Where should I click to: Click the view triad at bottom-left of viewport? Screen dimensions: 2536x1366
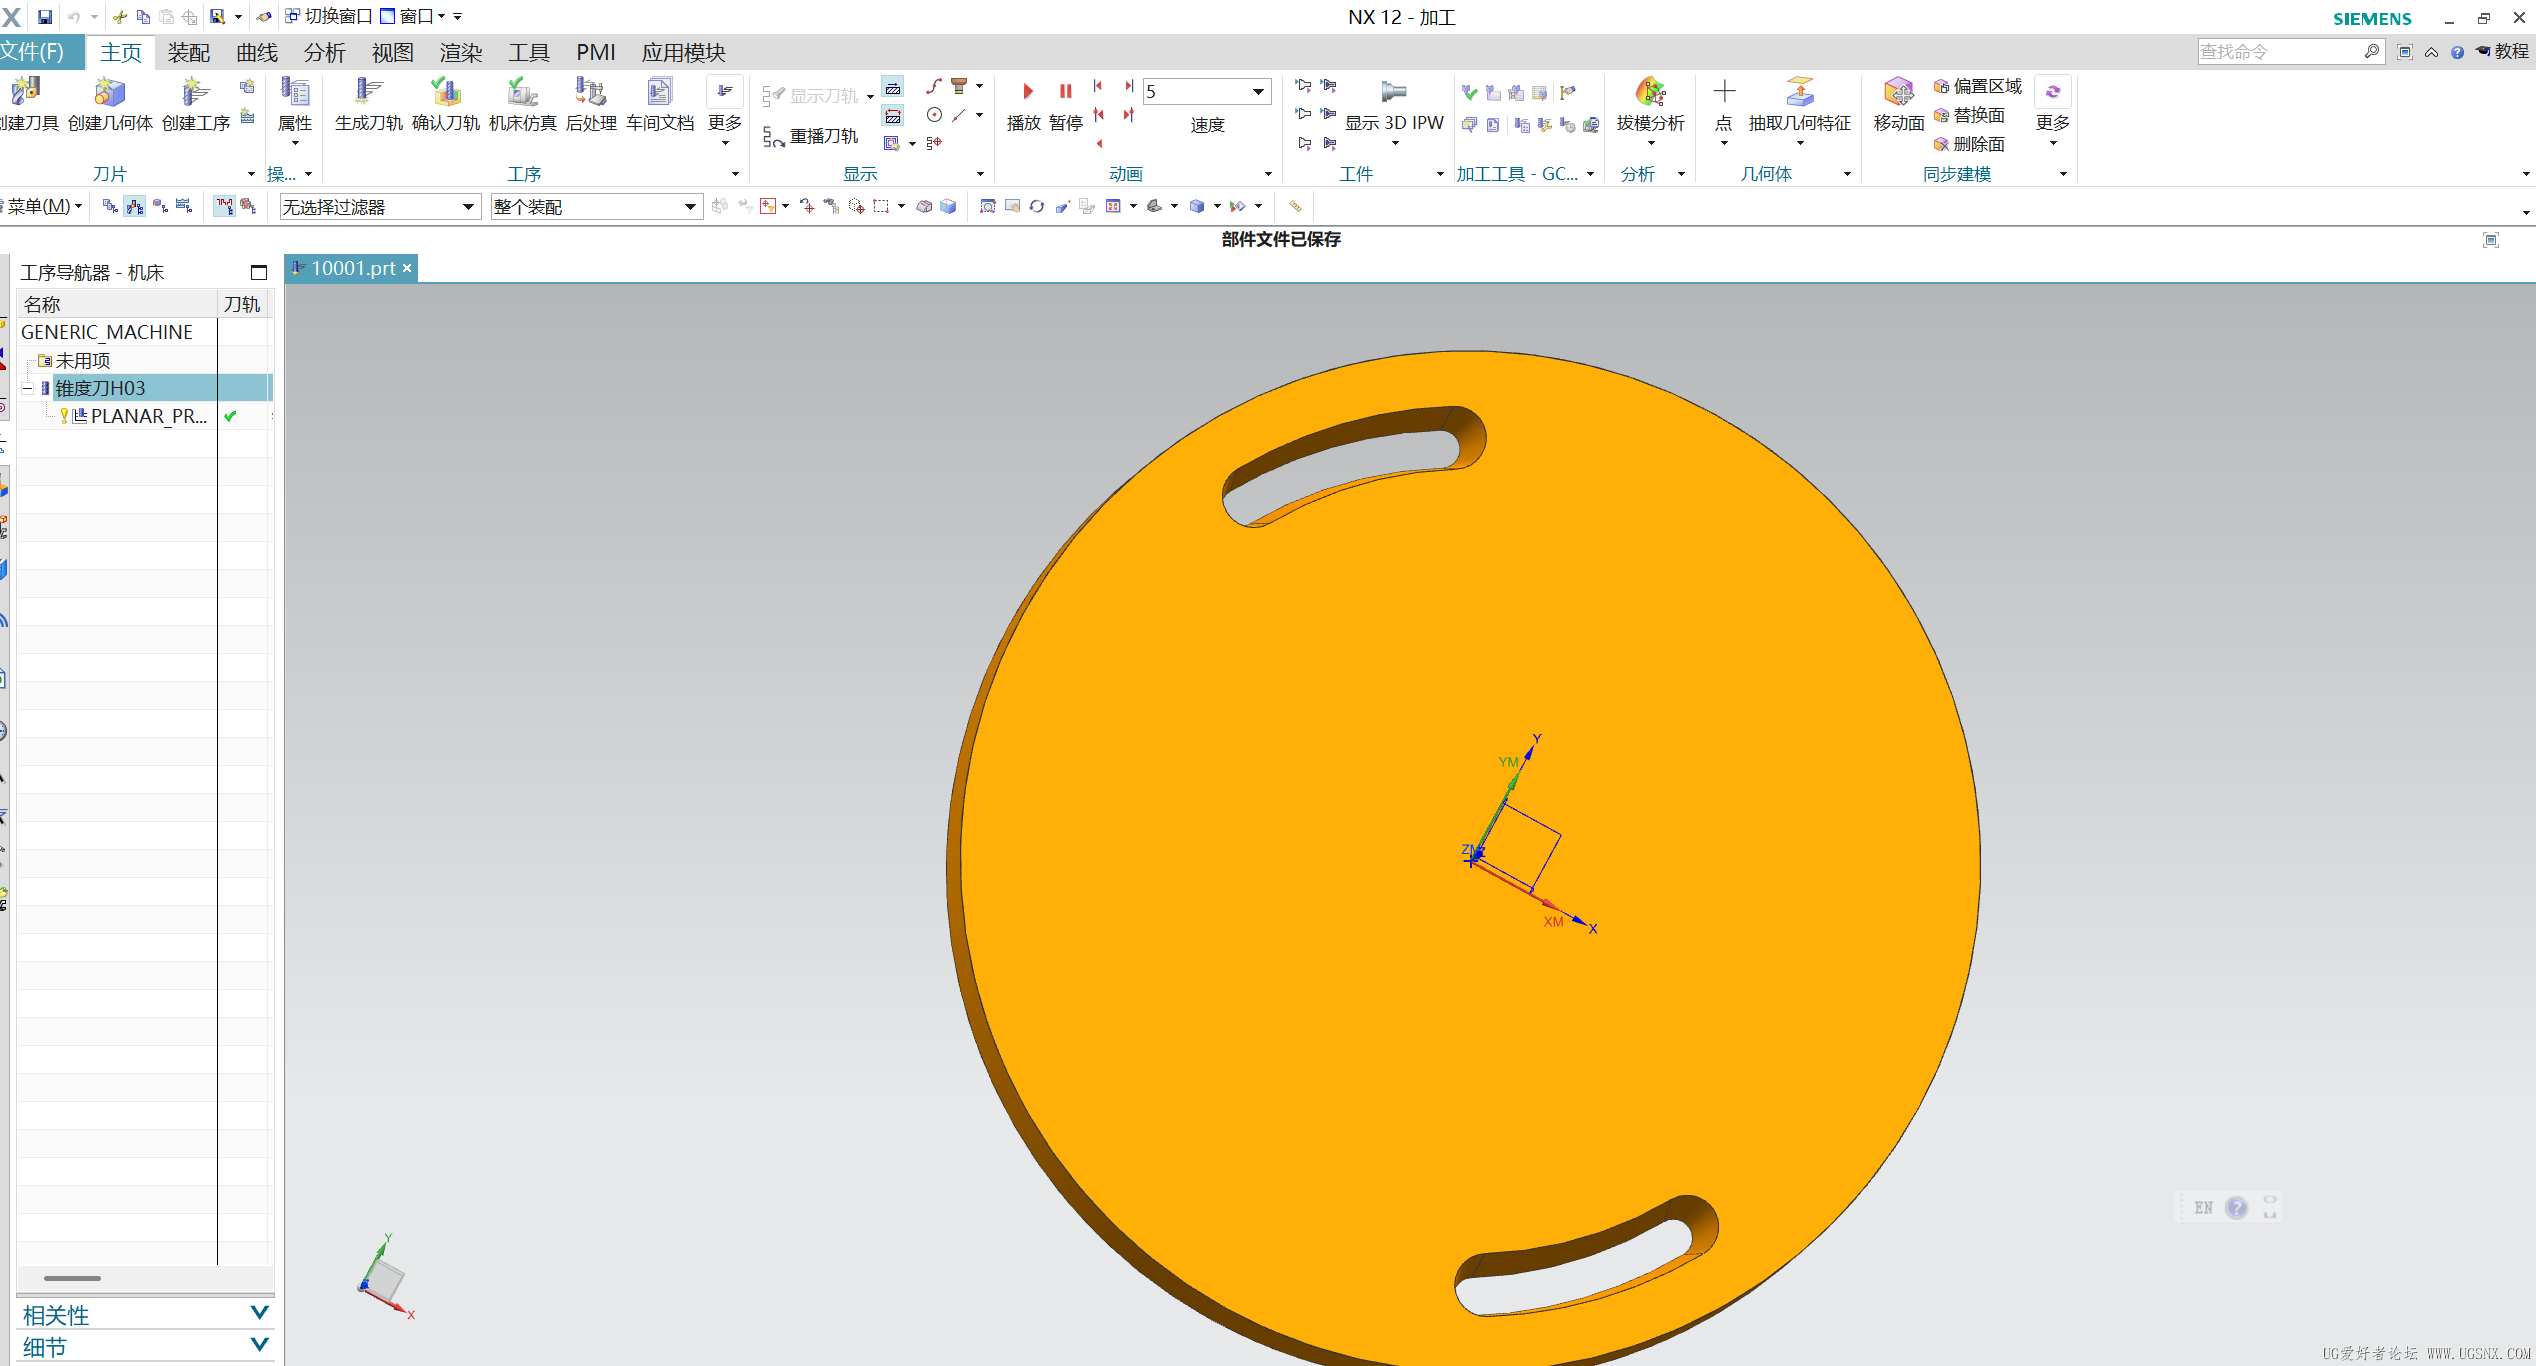click(x=385, y=1278)
